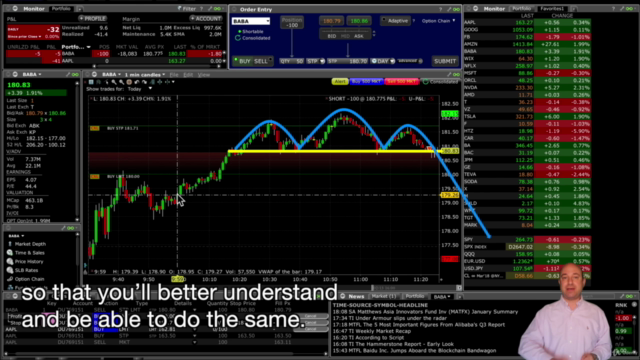Click the help icon next to Adaptive

(414, 21)
